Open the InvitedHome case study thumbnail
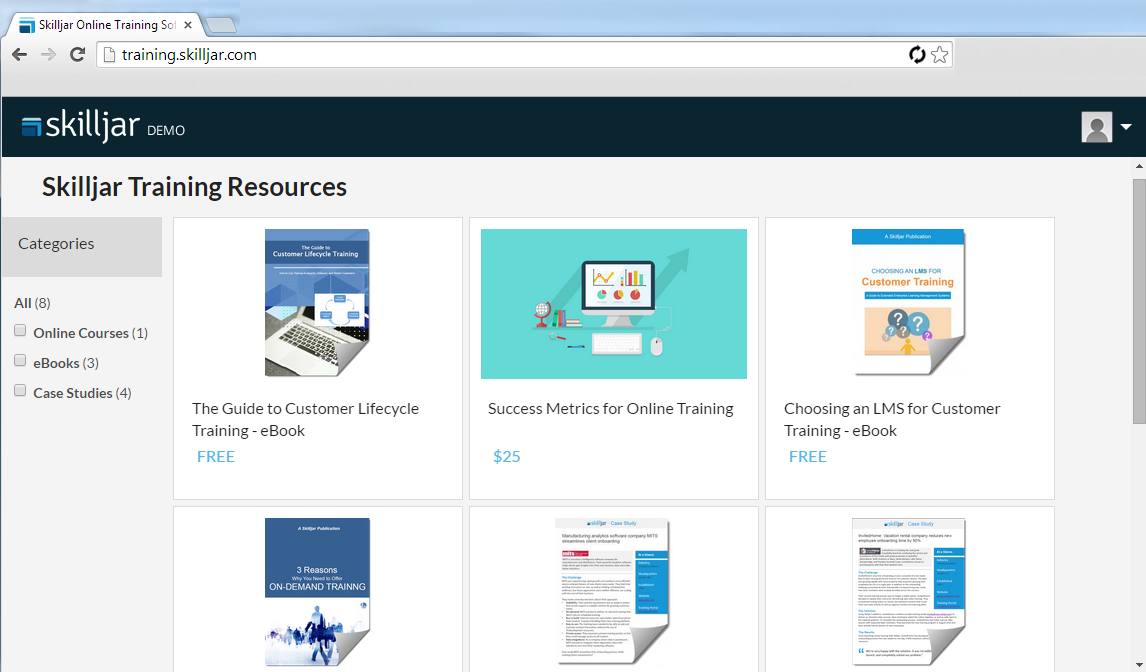 908,592
